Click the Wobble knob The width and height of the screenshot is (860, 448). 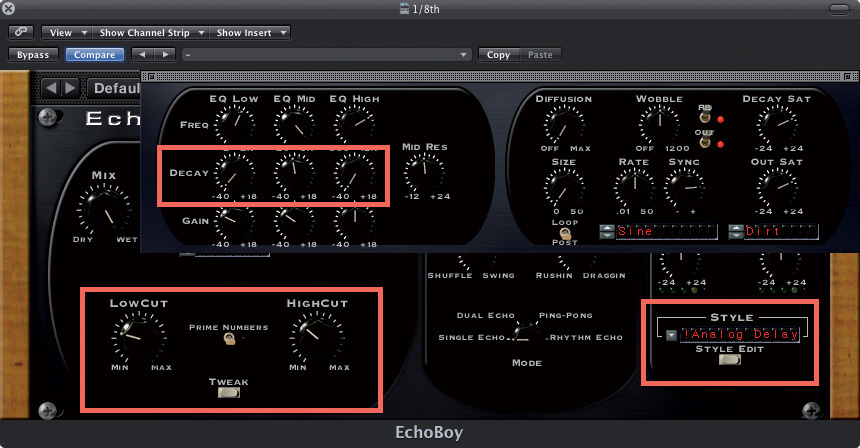pyautogui.click(x=659, y=124)
